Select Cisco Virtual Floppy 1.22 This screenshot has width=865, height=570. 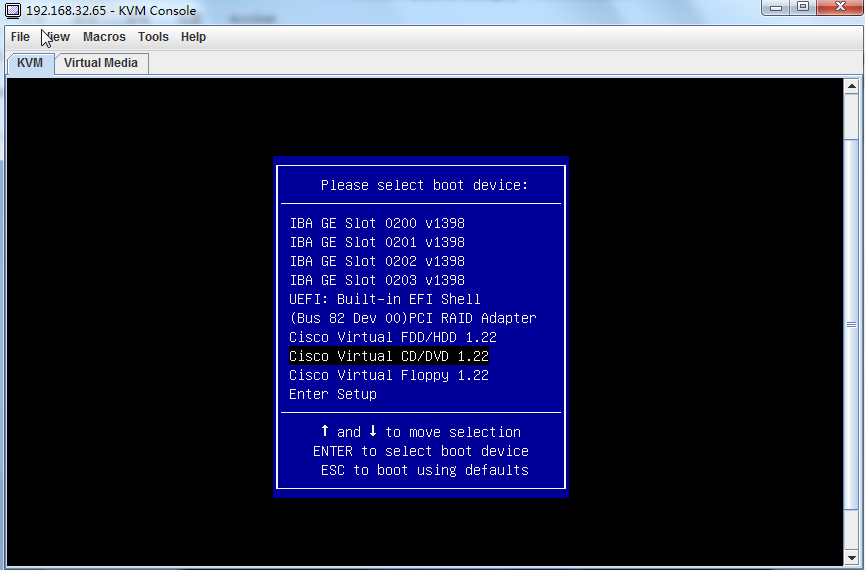pos(389,375)
